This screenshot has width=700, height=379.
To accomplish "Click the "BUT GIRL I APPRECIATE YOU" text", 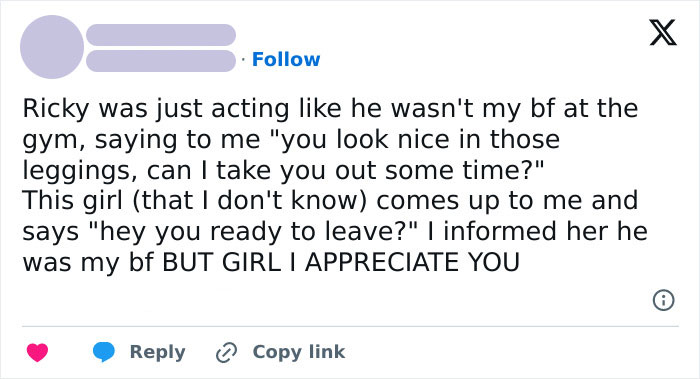I will [x=341, y=262].
